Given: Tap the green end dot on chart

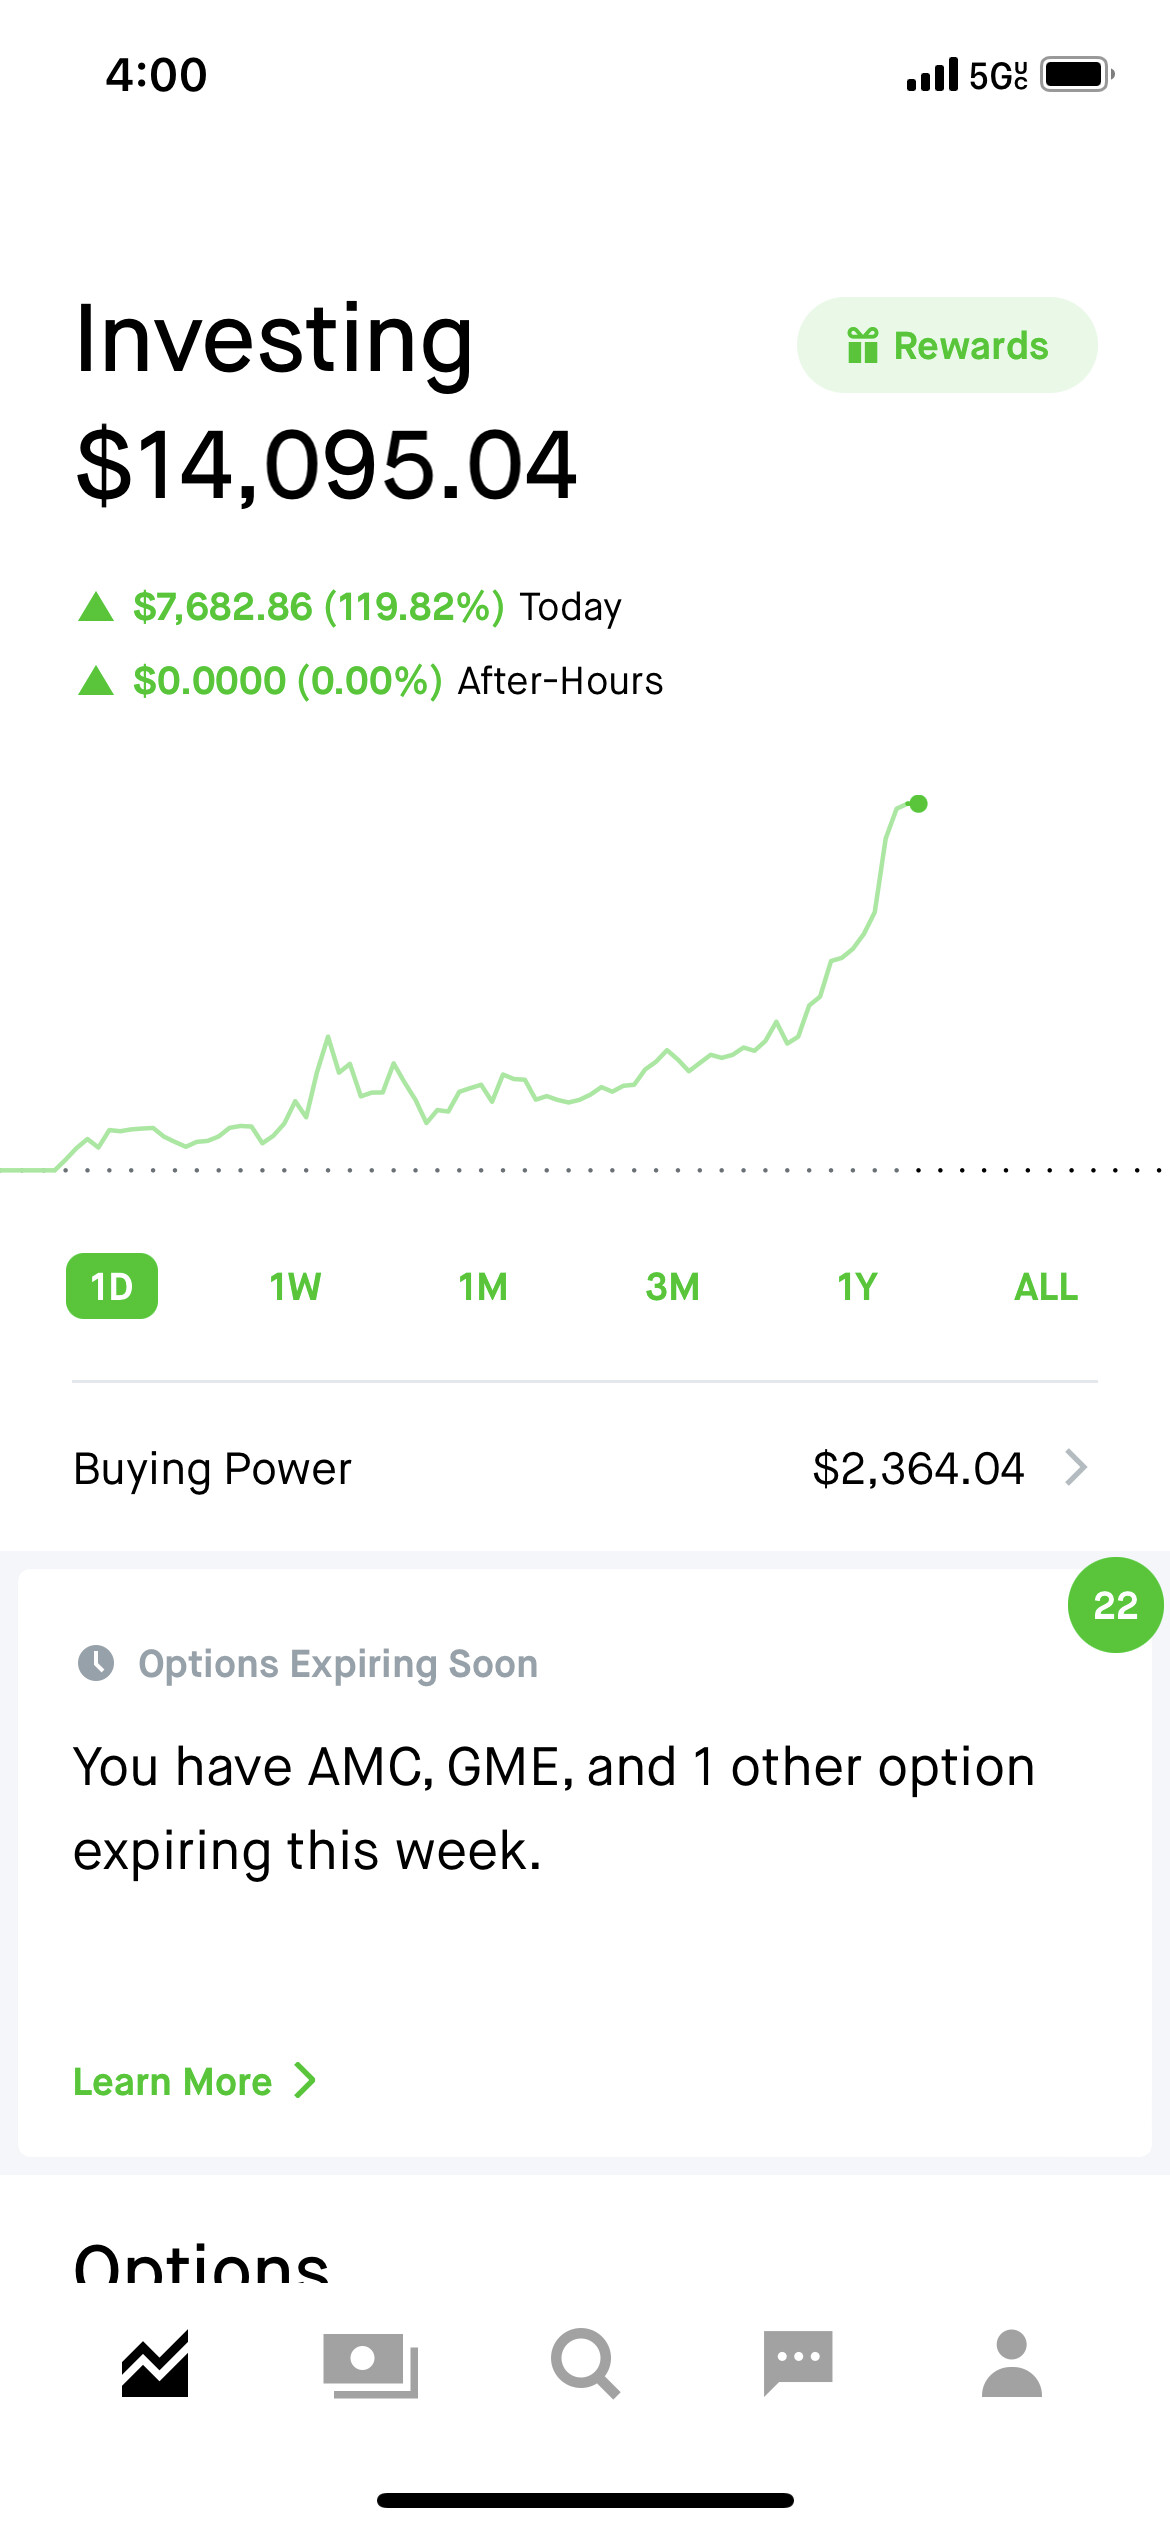Looking at the screenshot, I should tap(918, 803).
